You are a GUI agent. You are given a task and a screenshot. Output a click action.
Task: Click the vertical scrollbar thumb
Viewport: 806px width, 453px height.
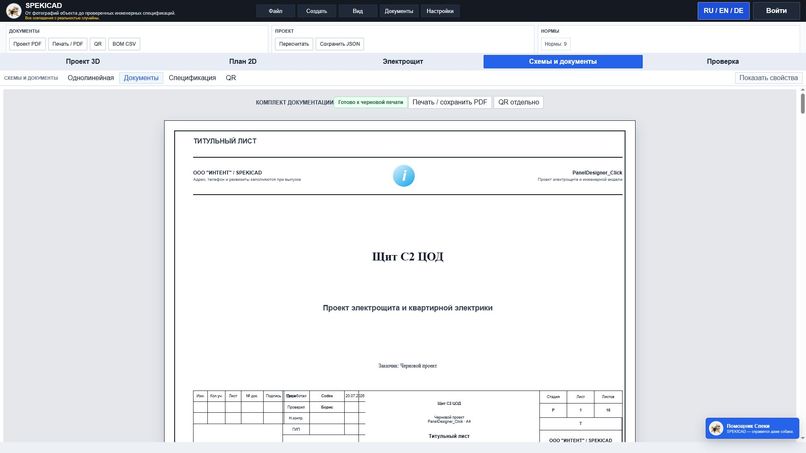802,102
